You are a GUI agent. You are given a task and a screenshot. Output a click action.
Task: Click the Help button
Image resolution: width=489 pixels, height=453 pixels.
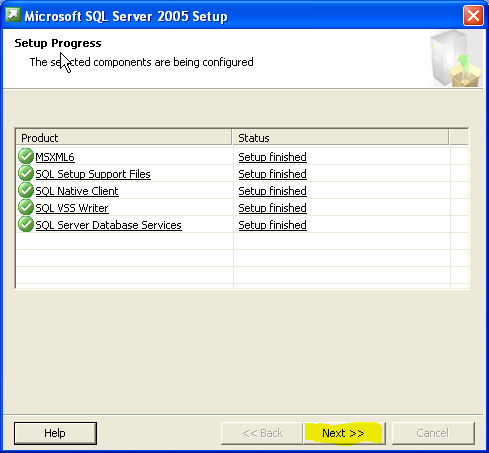tap(55, 433)
